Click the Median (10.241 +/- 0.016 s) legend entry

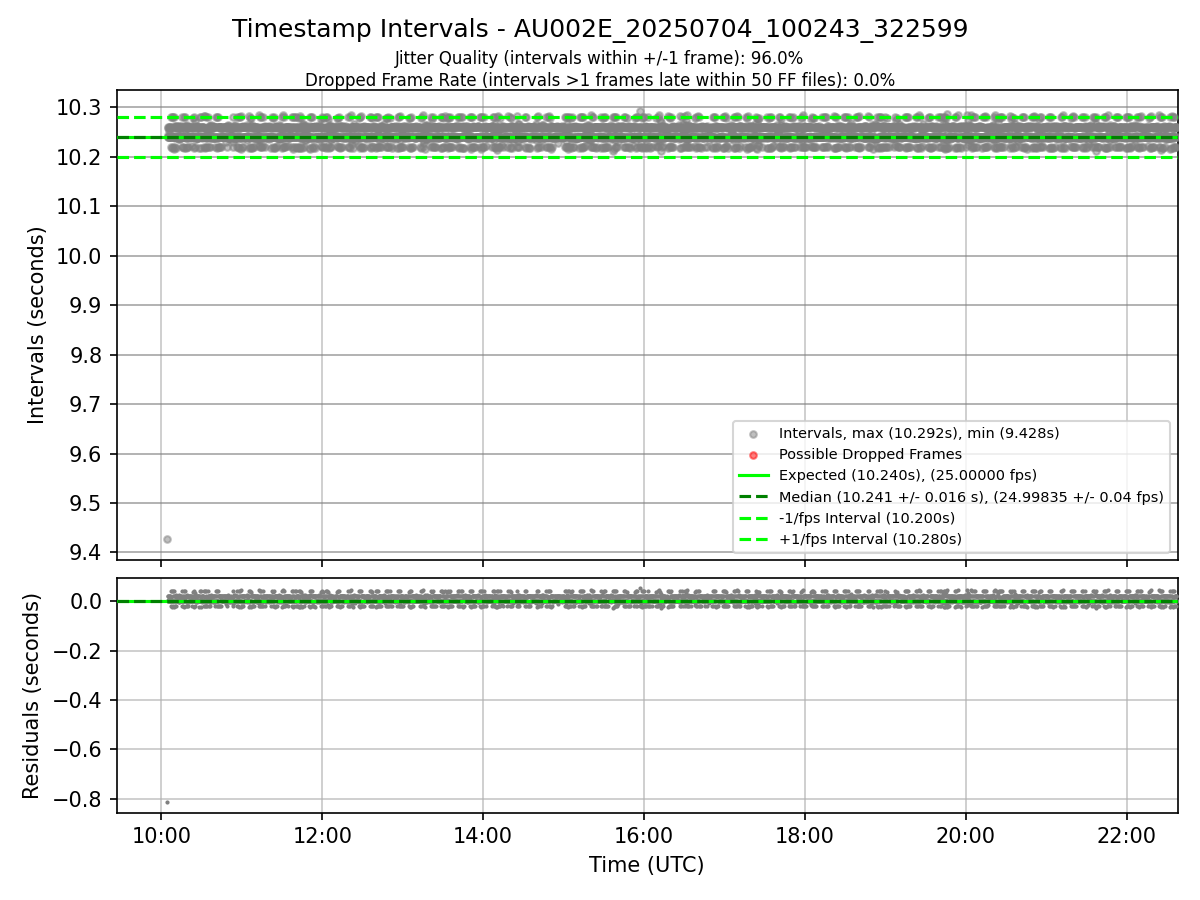(971, 497)
